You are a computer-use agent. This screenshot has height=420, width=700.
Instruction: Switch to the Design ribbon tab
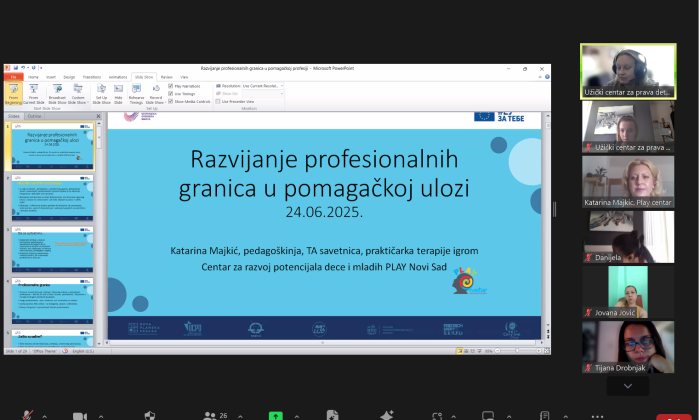69,77
